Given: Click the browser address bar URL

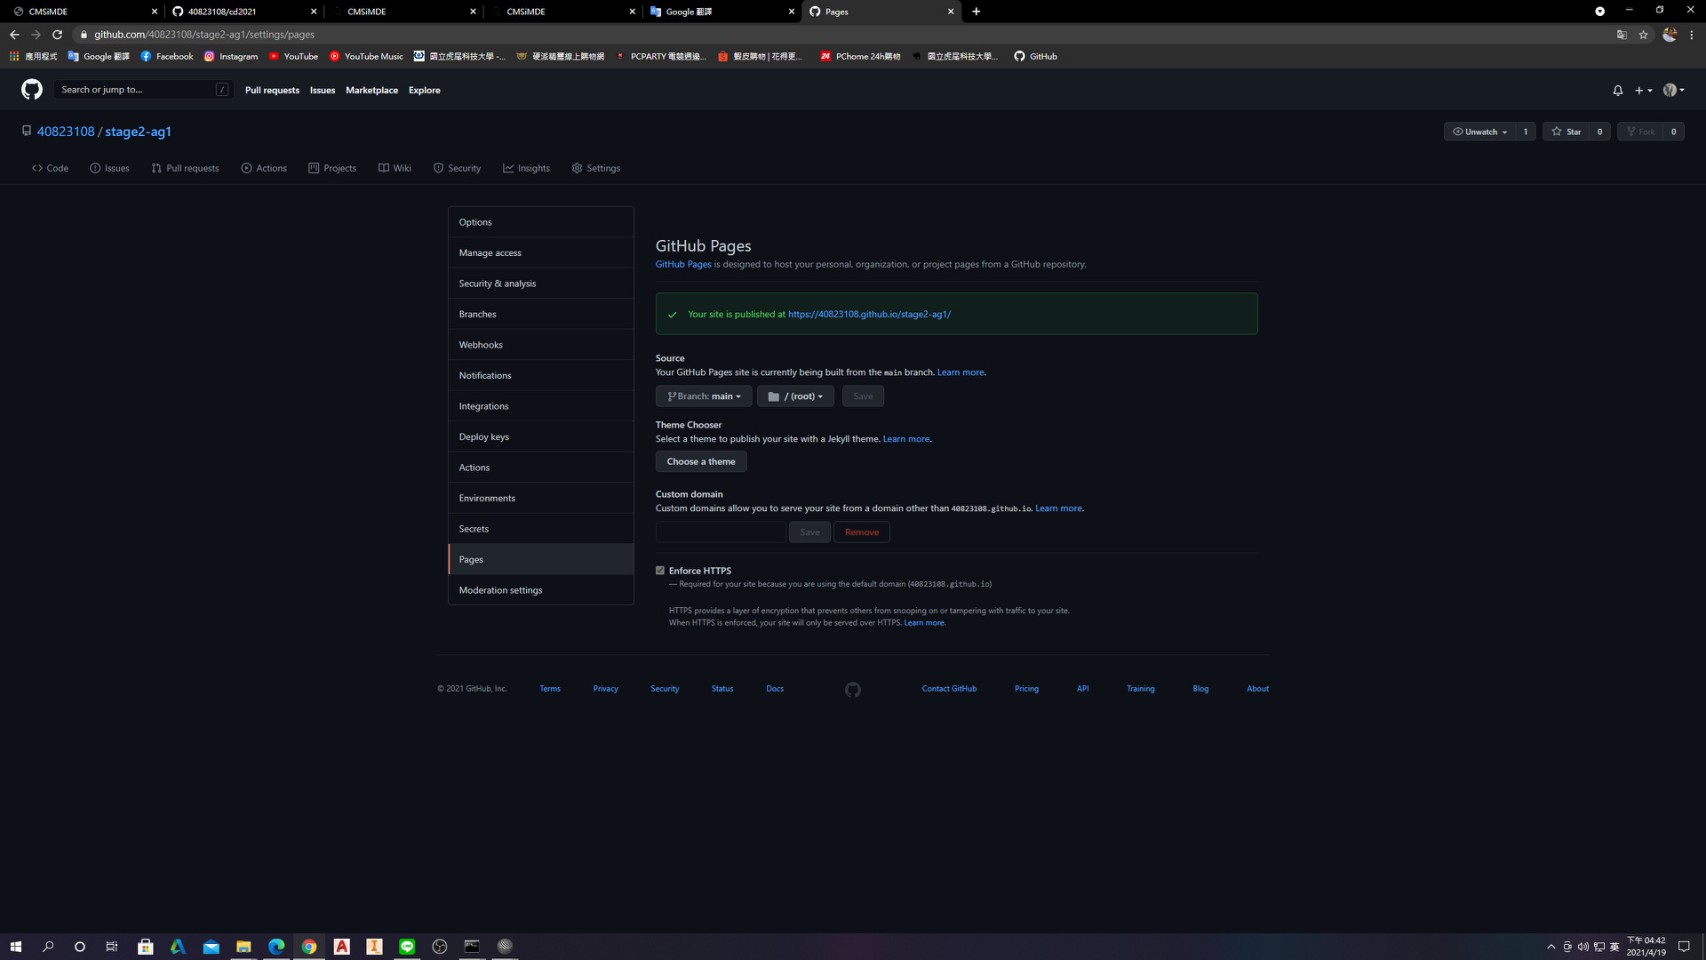Looking at the screenshot, I should pyautogui.click(x=204, y=34).
